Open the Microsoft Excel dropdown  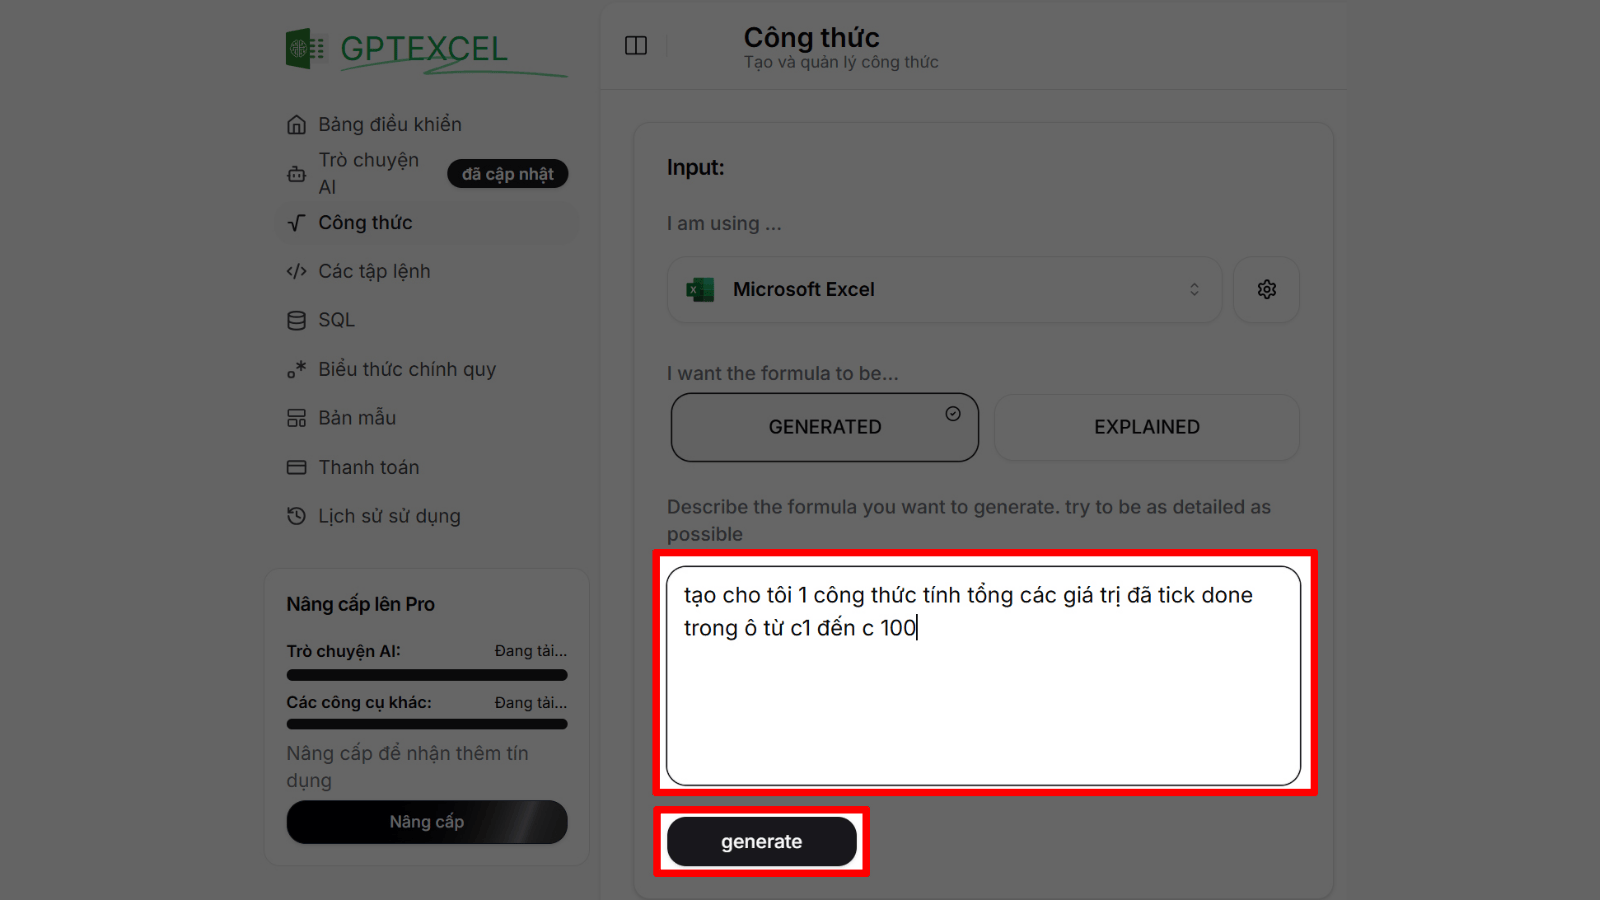pos(944,289)
